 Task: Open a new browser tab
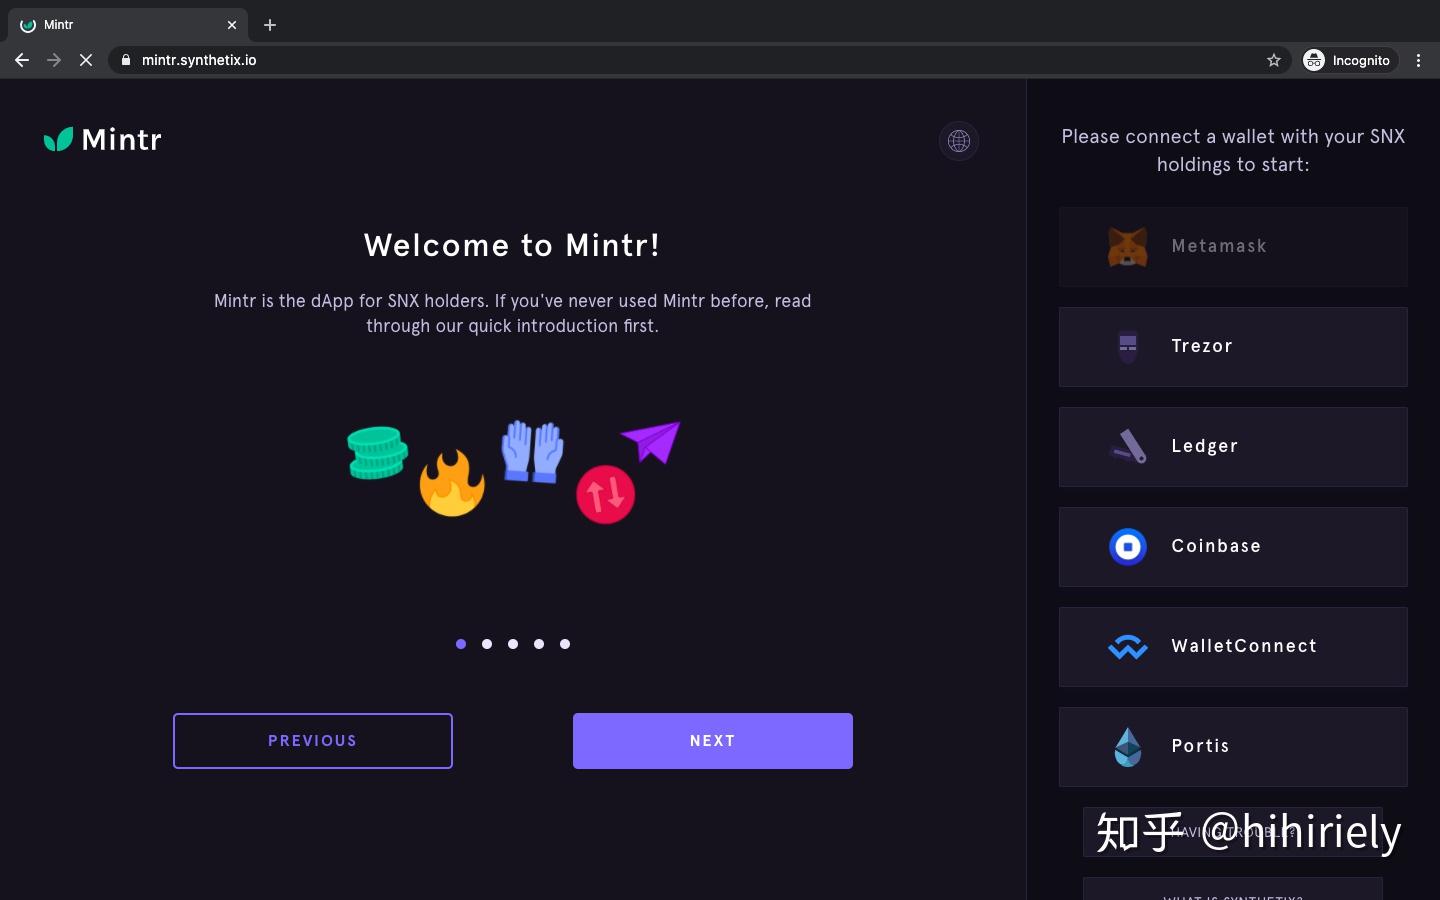pyautogui.click(x=270, y=25)
